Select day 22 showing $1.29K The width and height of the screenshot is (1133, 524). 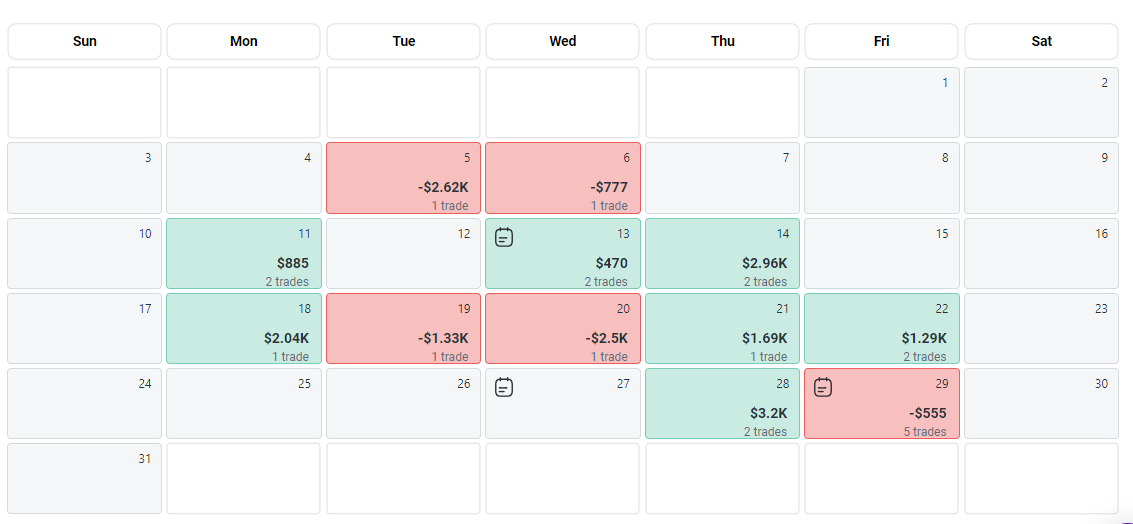point(882,329)
